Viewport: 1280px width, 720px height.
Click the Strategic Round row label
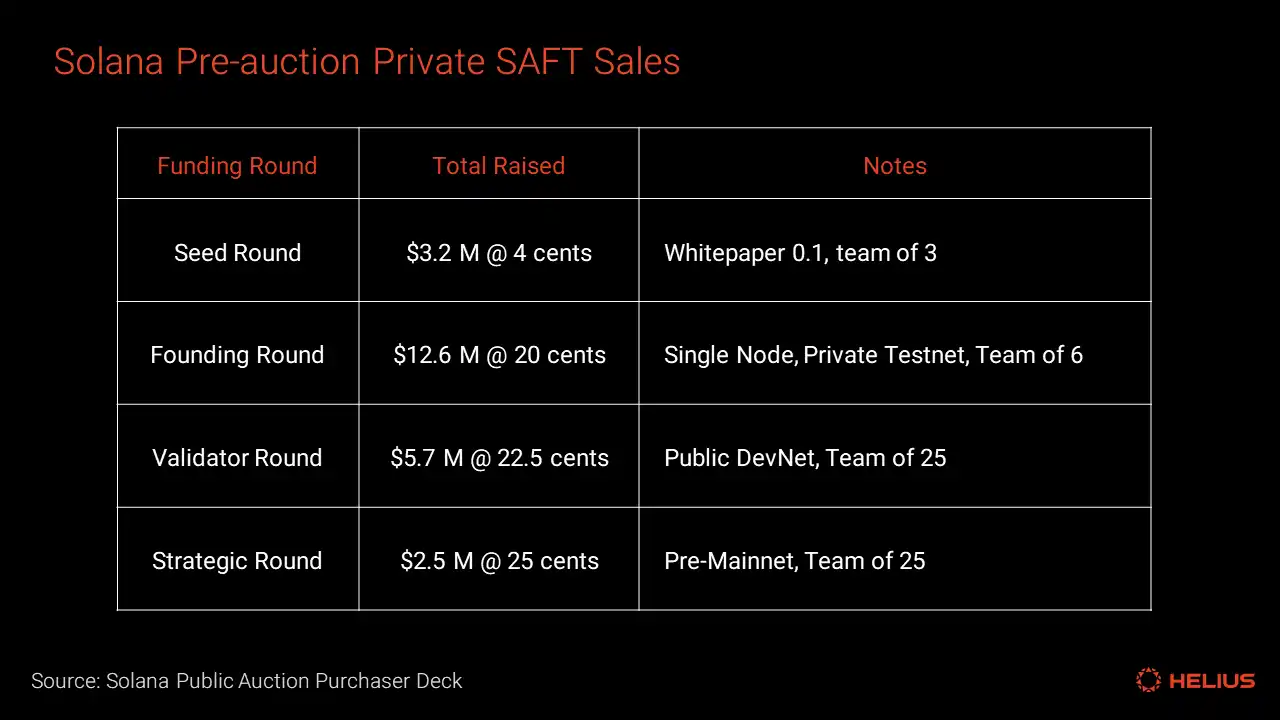(237, 561)
